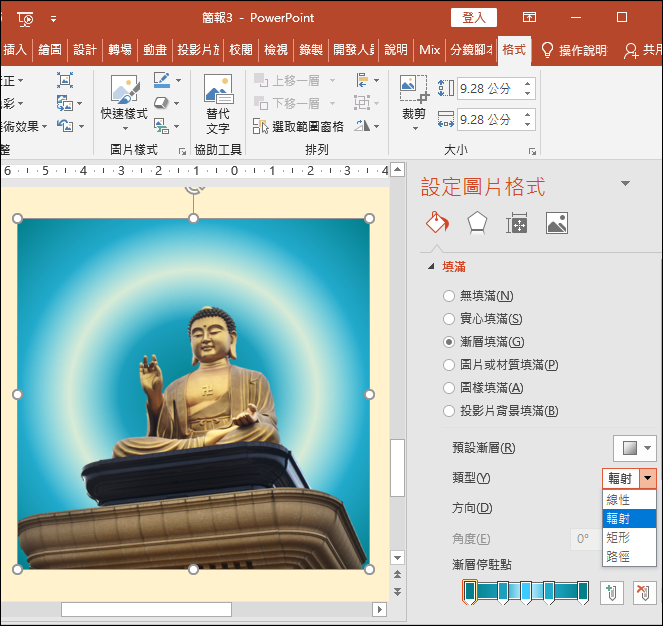Screen dimensions: 663x626
Task: Start slideshow from beginning icon in title bar
Action: (x=26, y=19)
